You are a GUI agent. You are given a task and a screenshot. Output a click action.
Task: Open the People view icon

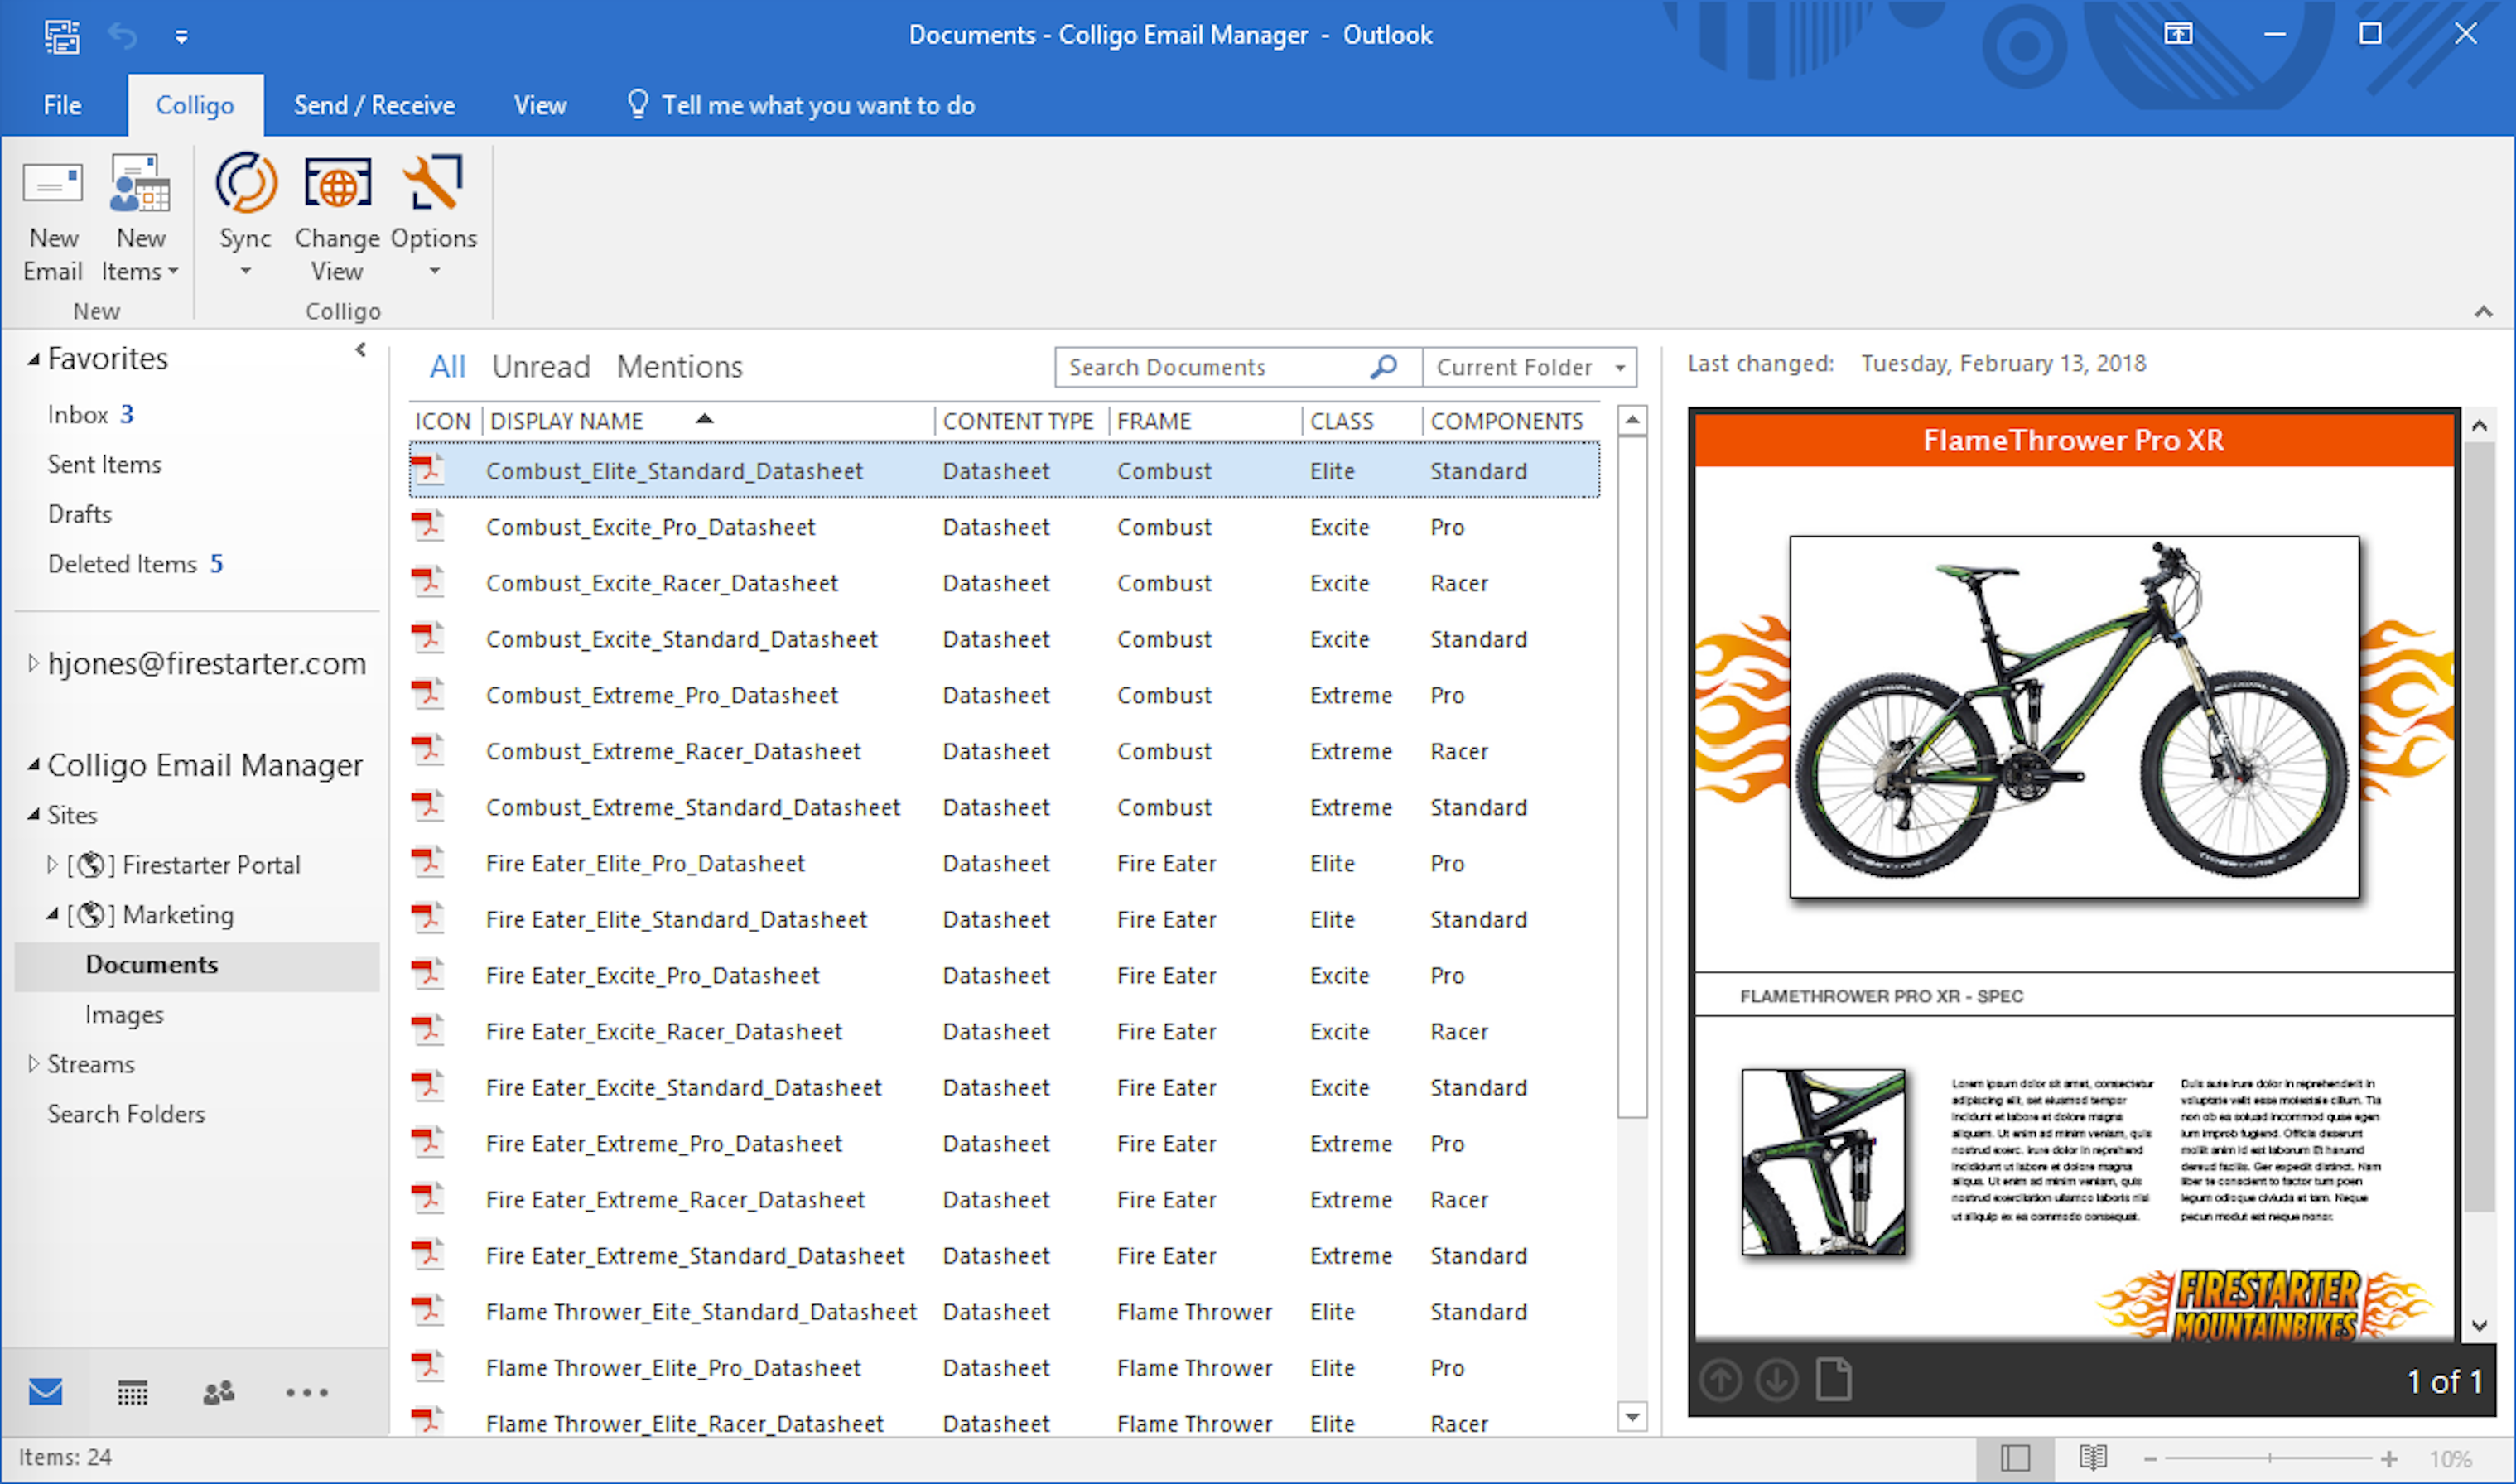coord(218,1391)
